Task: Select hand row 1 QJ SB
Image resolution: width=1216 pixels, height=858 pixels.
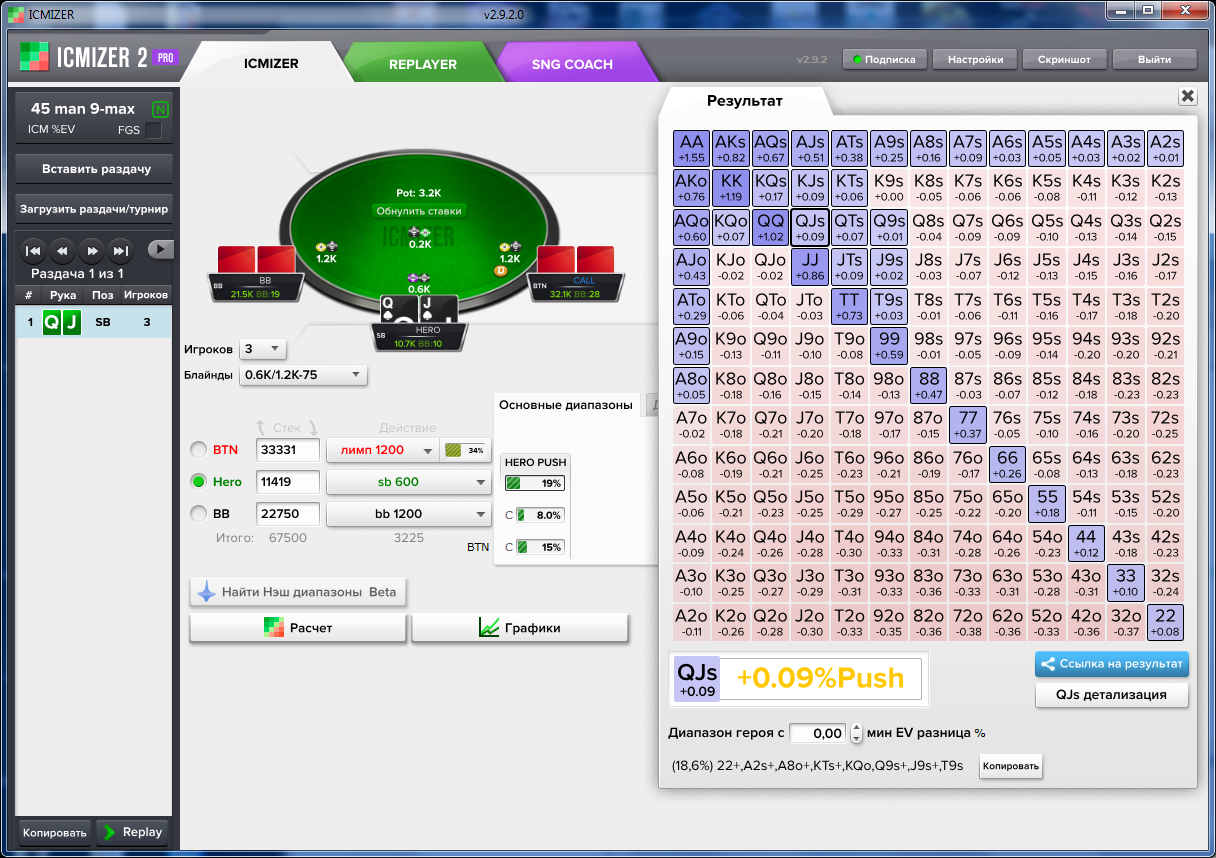Action: click(x=96, y=322)
